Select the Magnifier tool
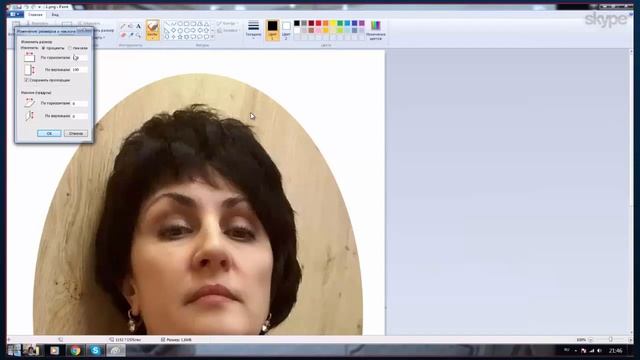This screenshot has width=640, height=360. (138, 36)
